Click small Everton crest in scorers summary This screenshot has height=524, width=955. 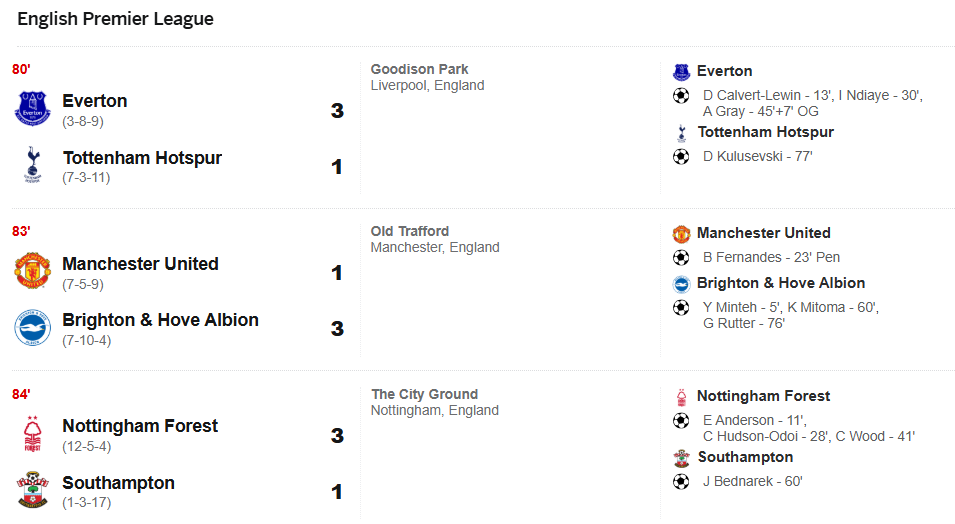click(x=681, y=71)
